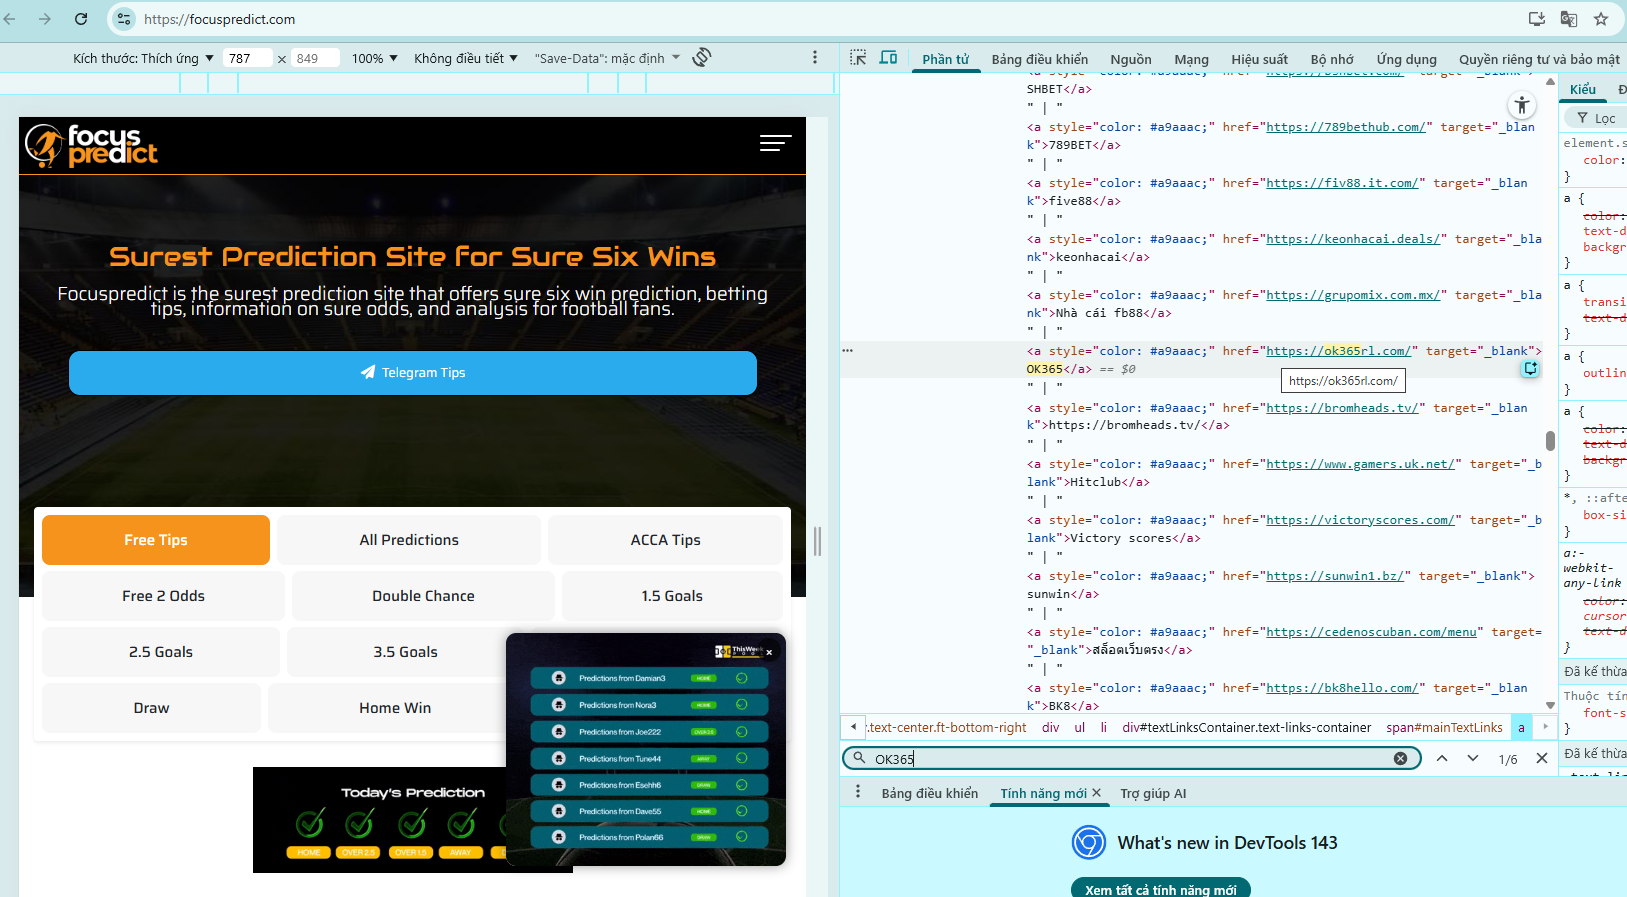Viewport: 1627px width, 897px height.
Task: Click viewport height field 849
Action: [x=315, y=58]
